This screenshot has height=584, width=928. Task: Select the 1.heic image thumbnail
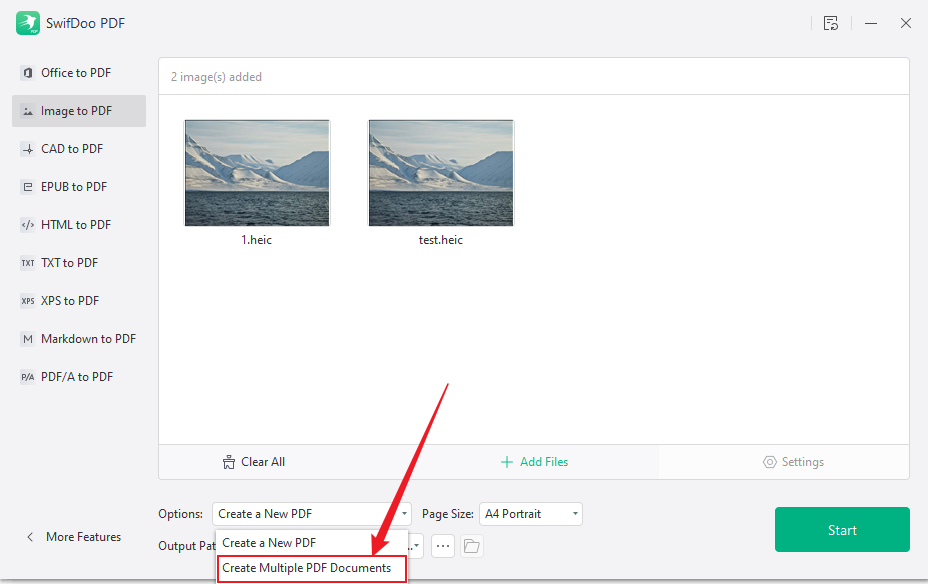click(x=256, y=172)
